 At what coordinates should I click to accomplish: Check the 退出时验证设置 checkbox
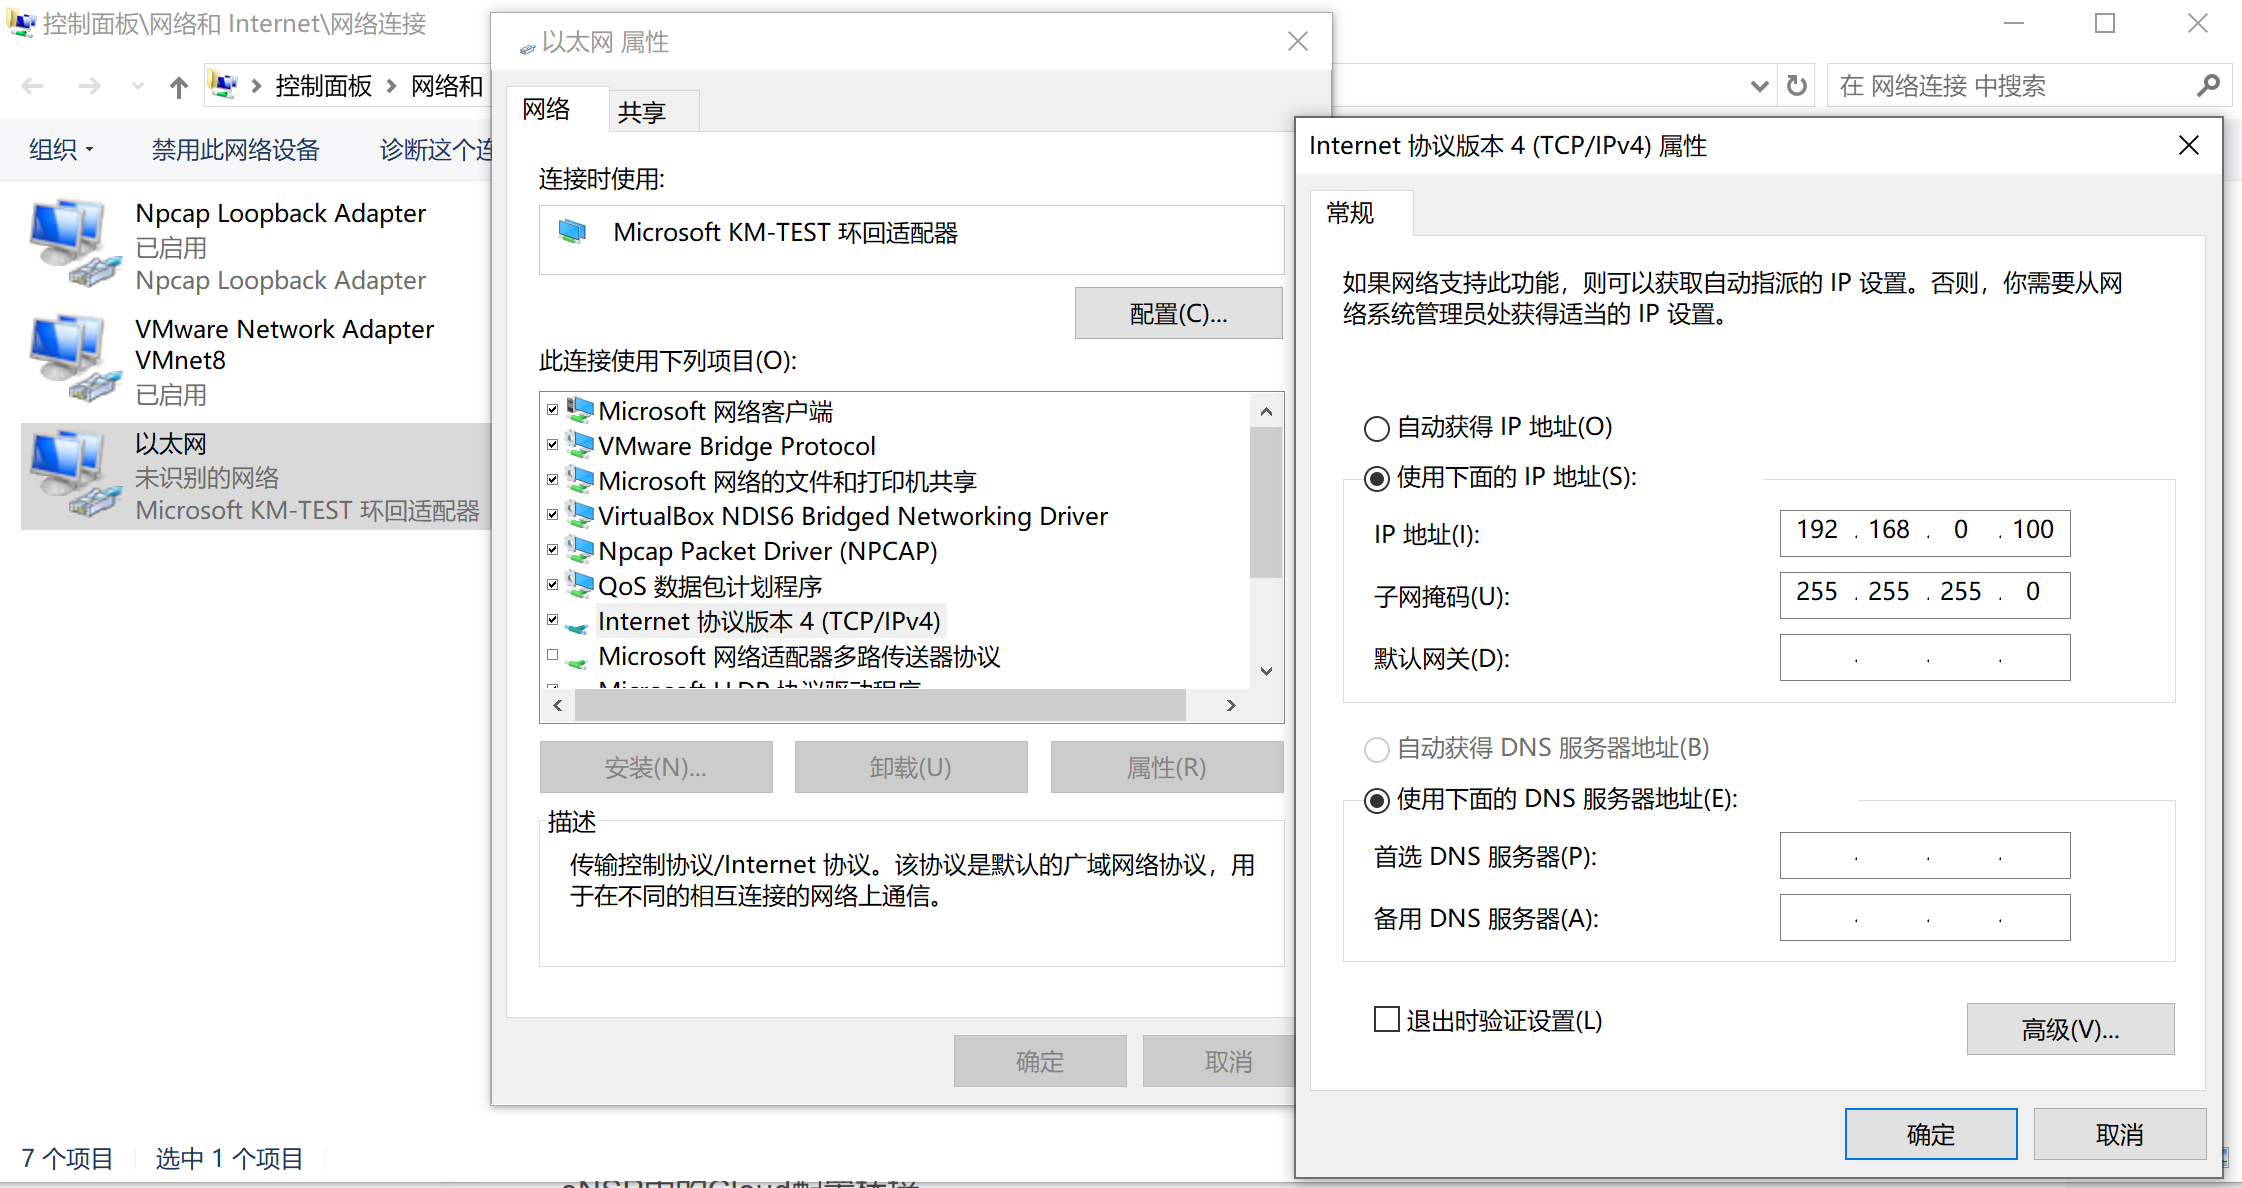pos(1386,1020)
